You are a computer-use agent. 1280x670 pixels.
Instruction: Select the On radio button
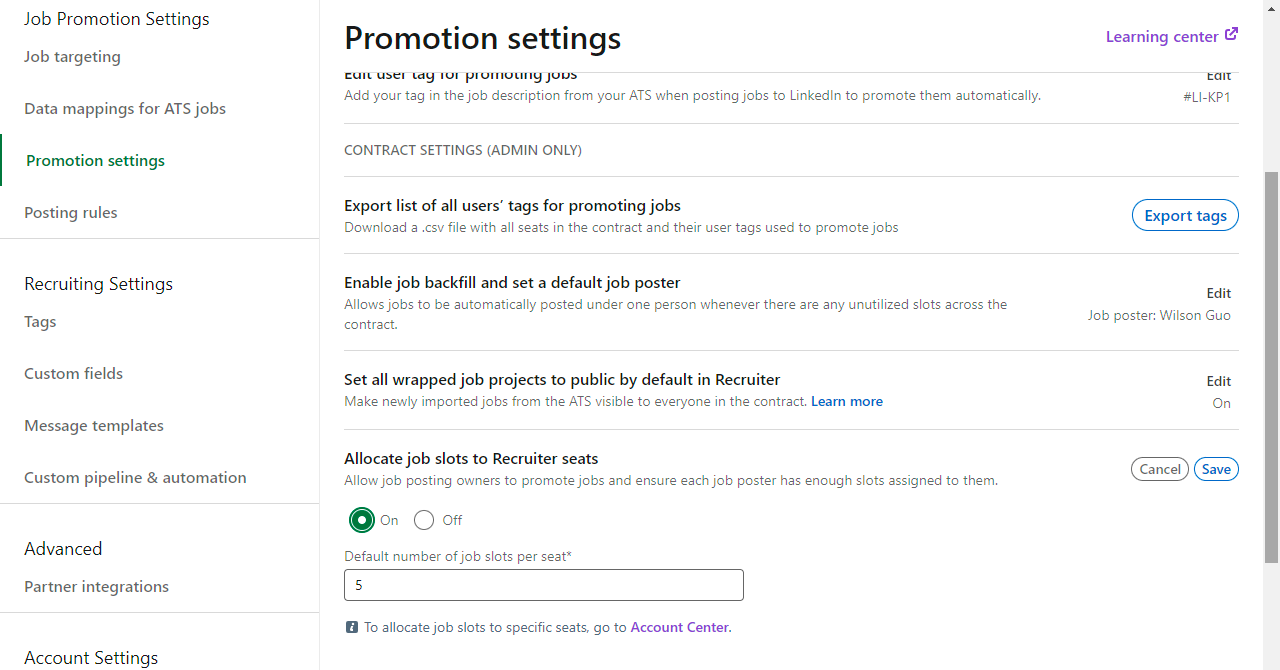pos(361,520)
